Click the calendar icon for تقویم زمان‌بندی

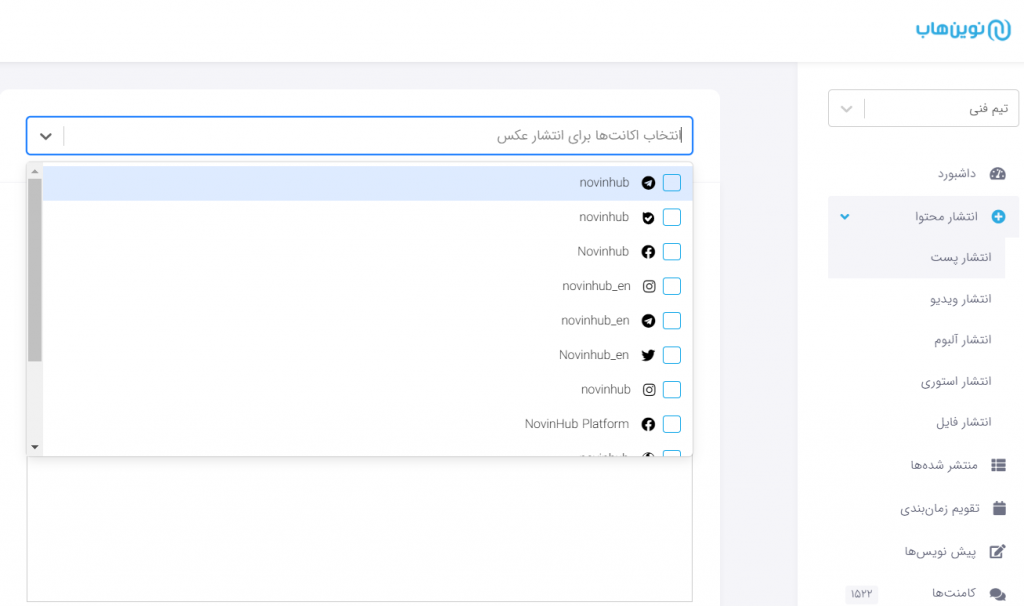[999, 508]
